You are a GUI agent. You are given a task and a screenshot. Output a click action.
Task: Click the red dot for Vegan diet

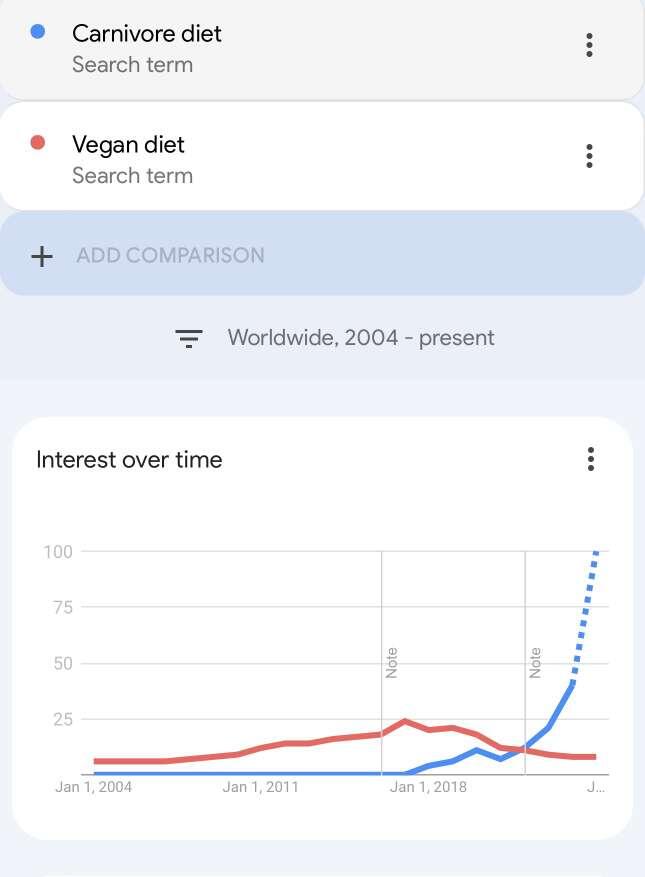[37, 143]
